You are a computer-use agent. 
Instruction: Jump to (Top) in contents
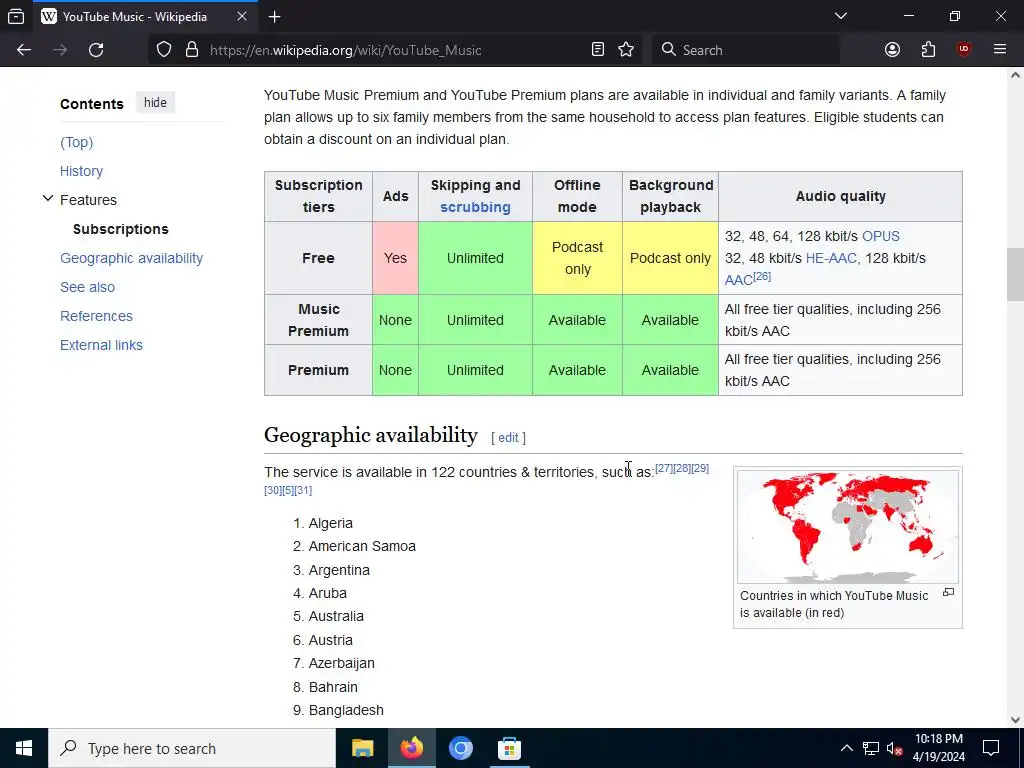[x=76, y=142]
